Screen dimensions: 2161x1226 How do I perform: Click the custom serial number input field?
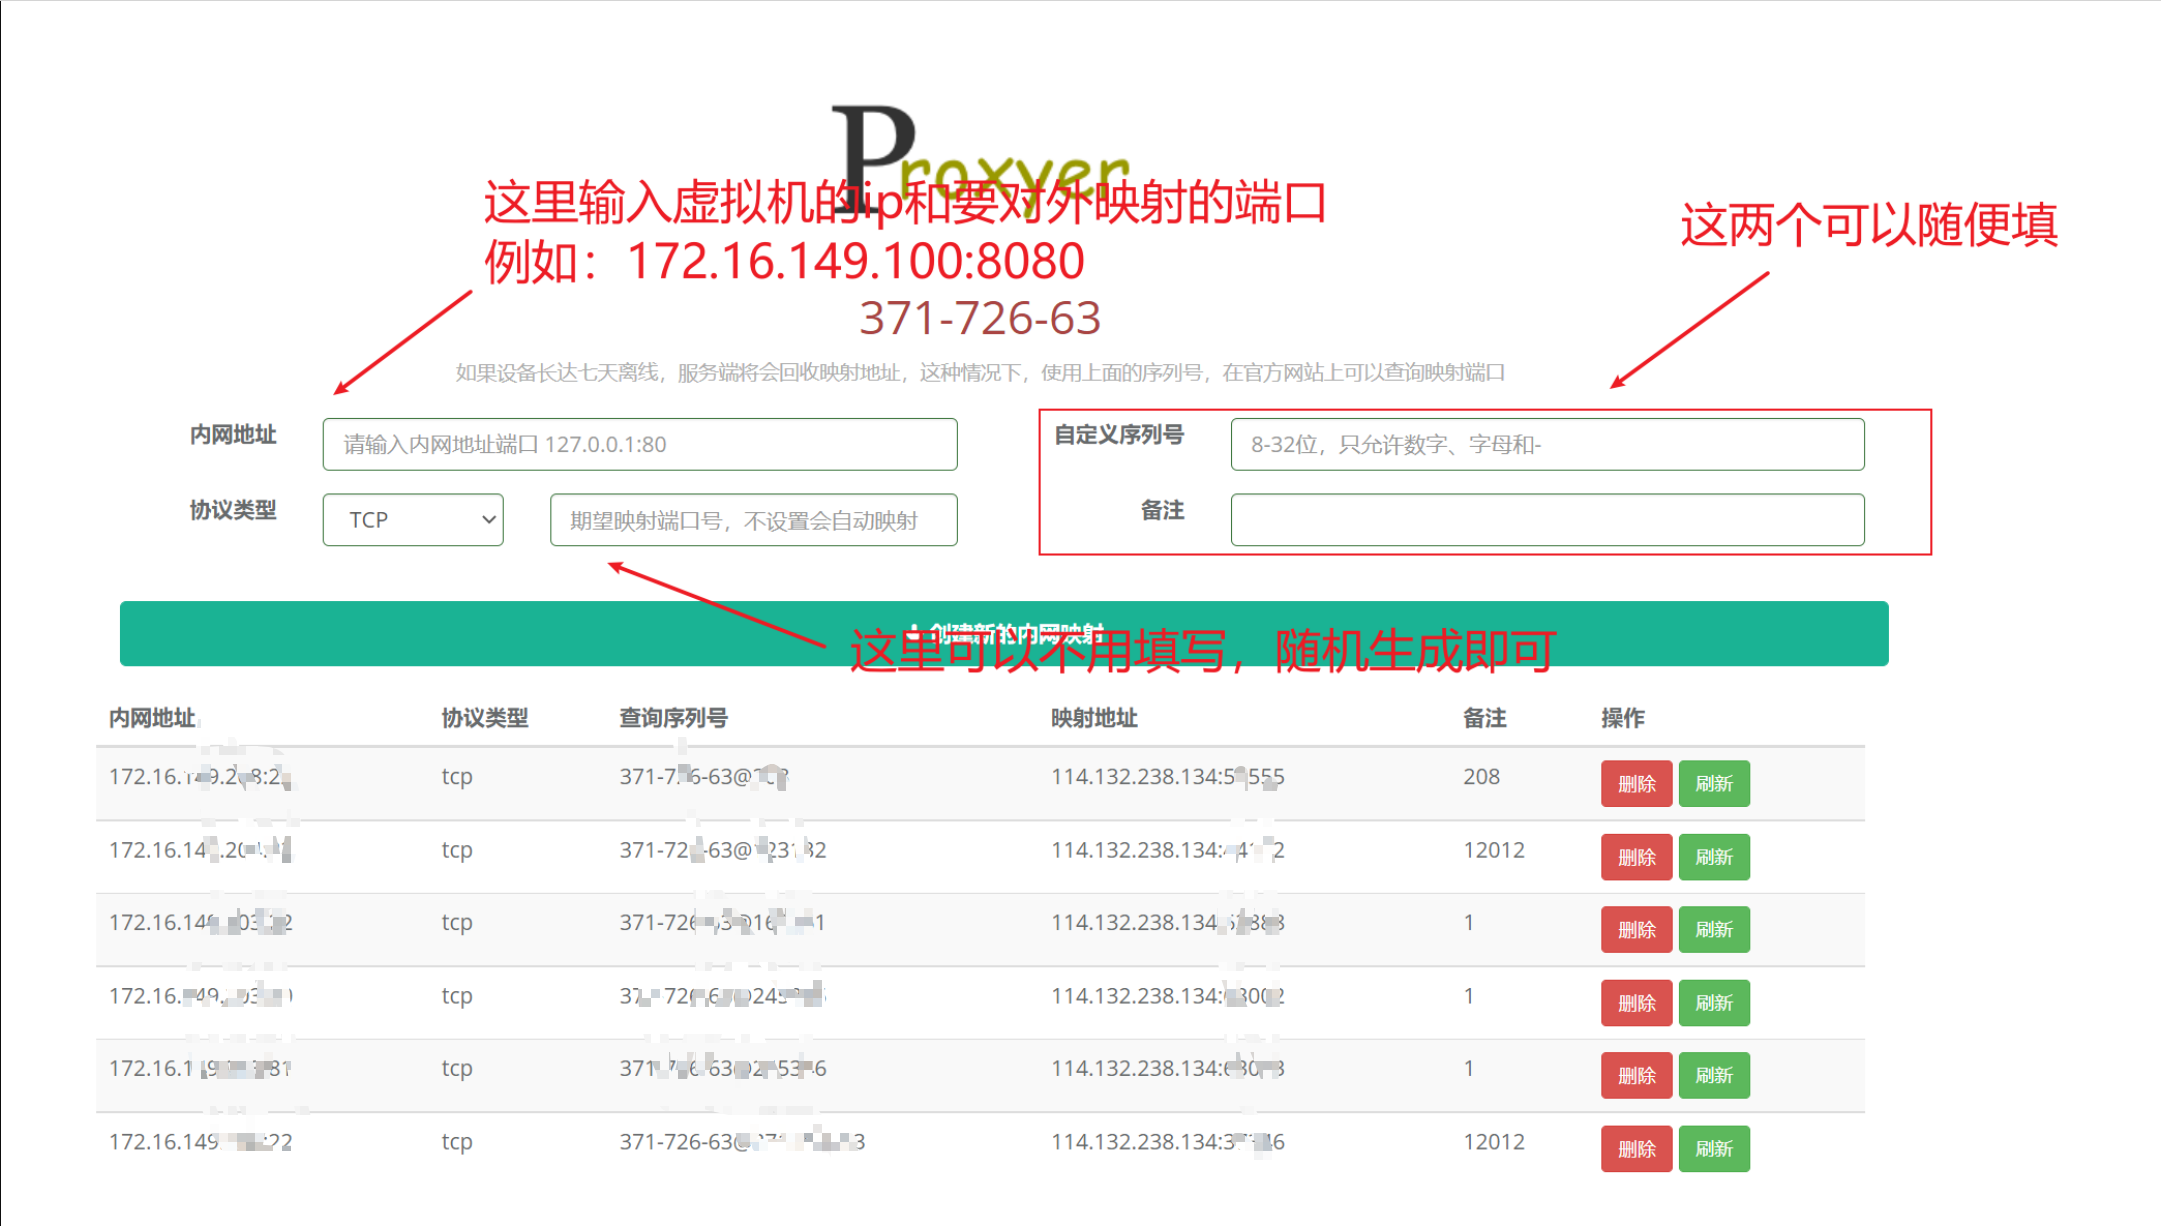[1546, 444]
